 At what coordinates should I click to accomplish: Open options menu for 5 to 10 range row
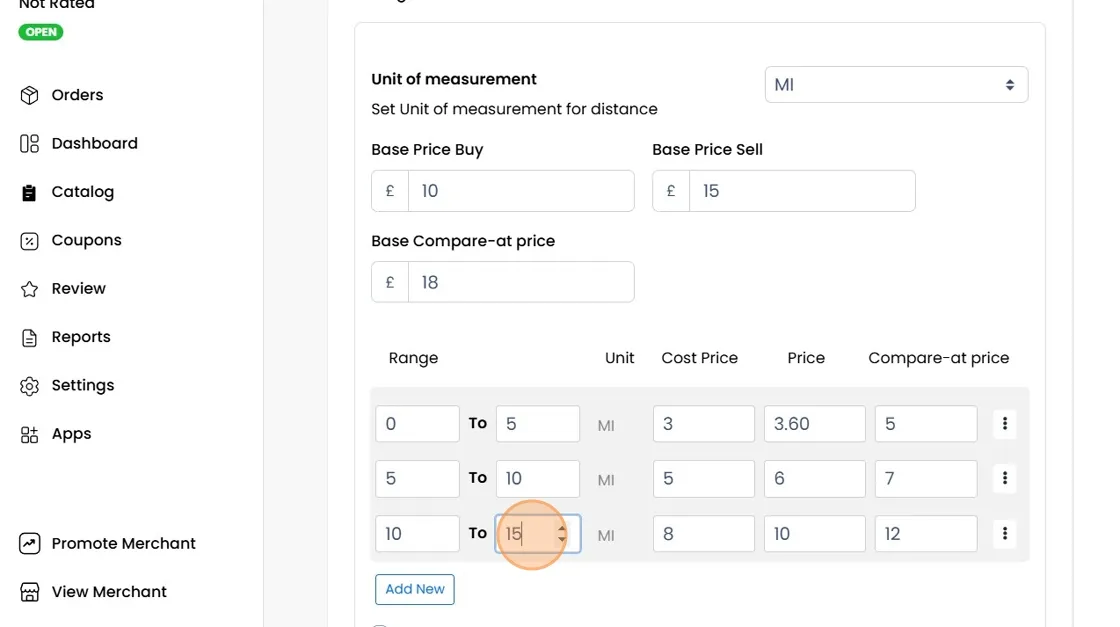pos(1004,478)
